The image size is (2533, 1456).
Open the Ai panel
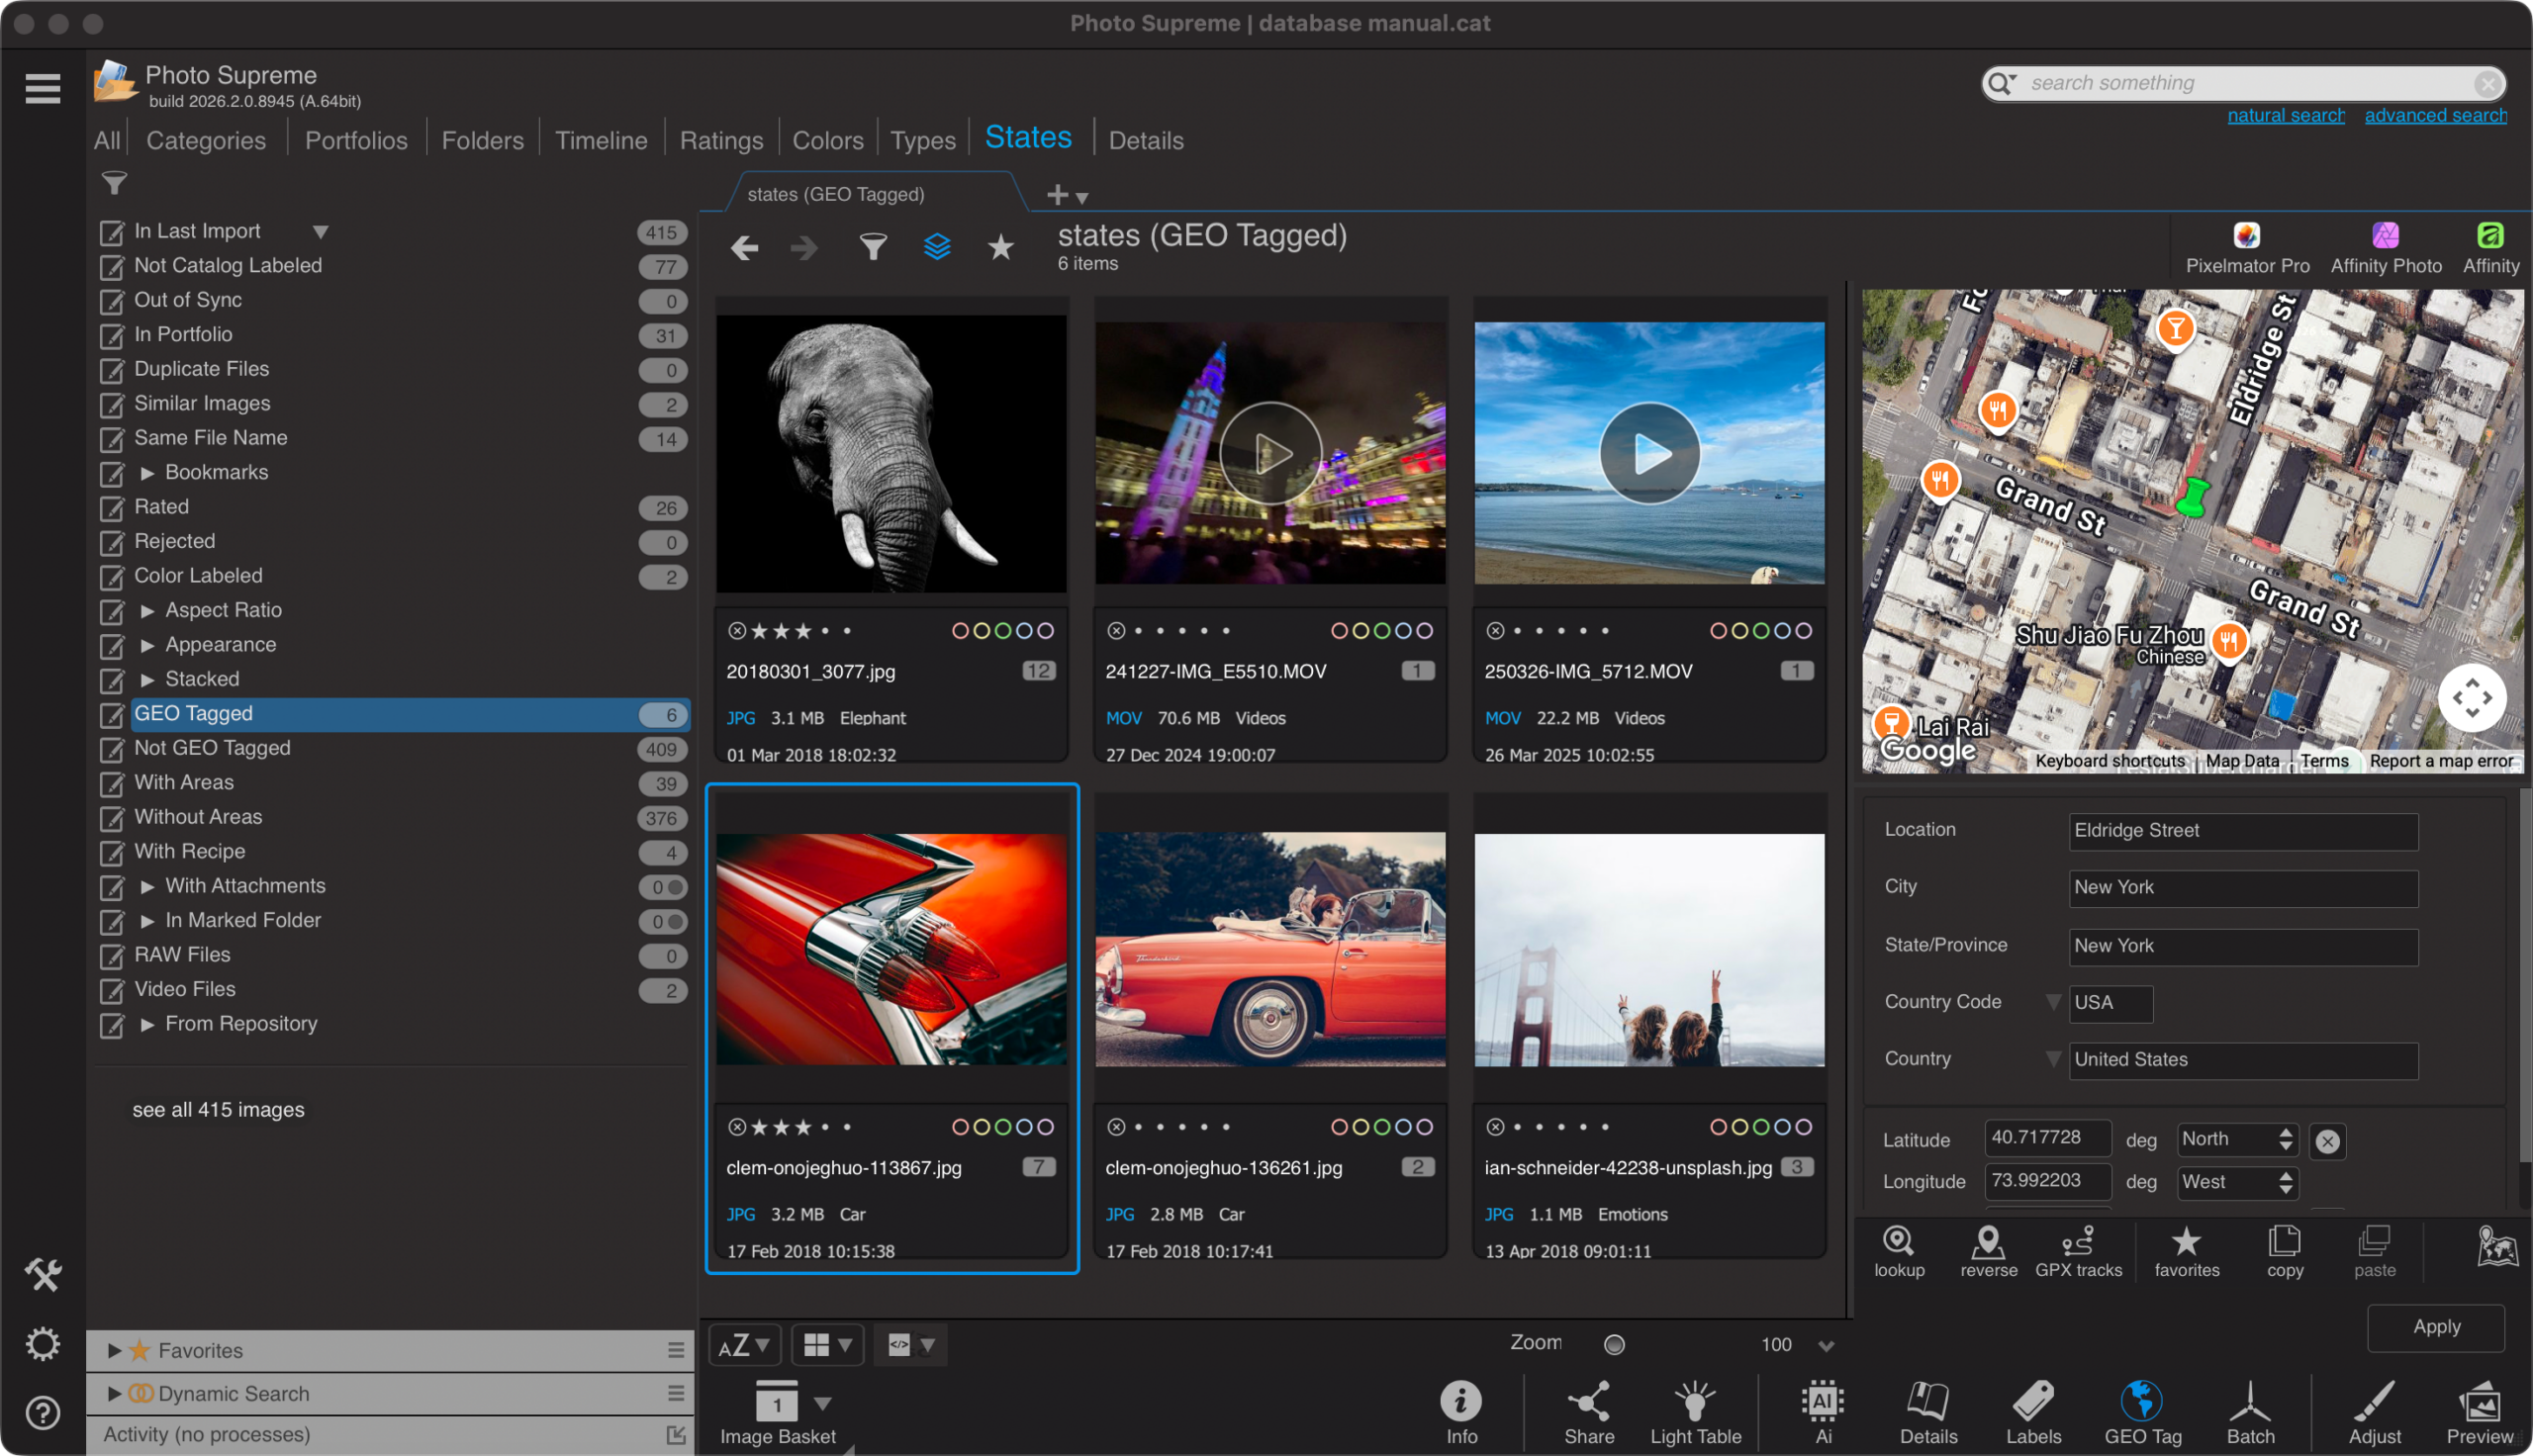1823,1413
